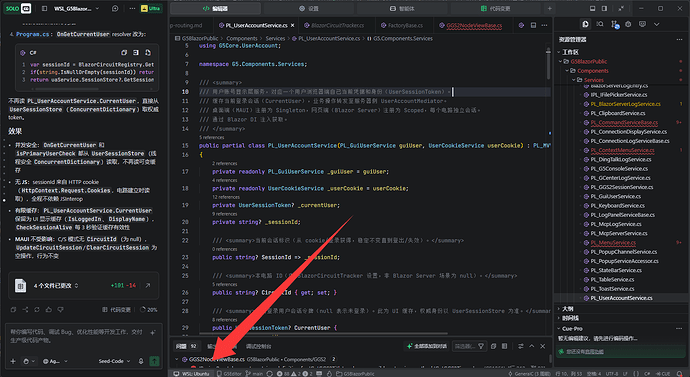Switch to the 设置 settings tab
The width and height of the screenshot is (690, 377).
tap(308, 8)
